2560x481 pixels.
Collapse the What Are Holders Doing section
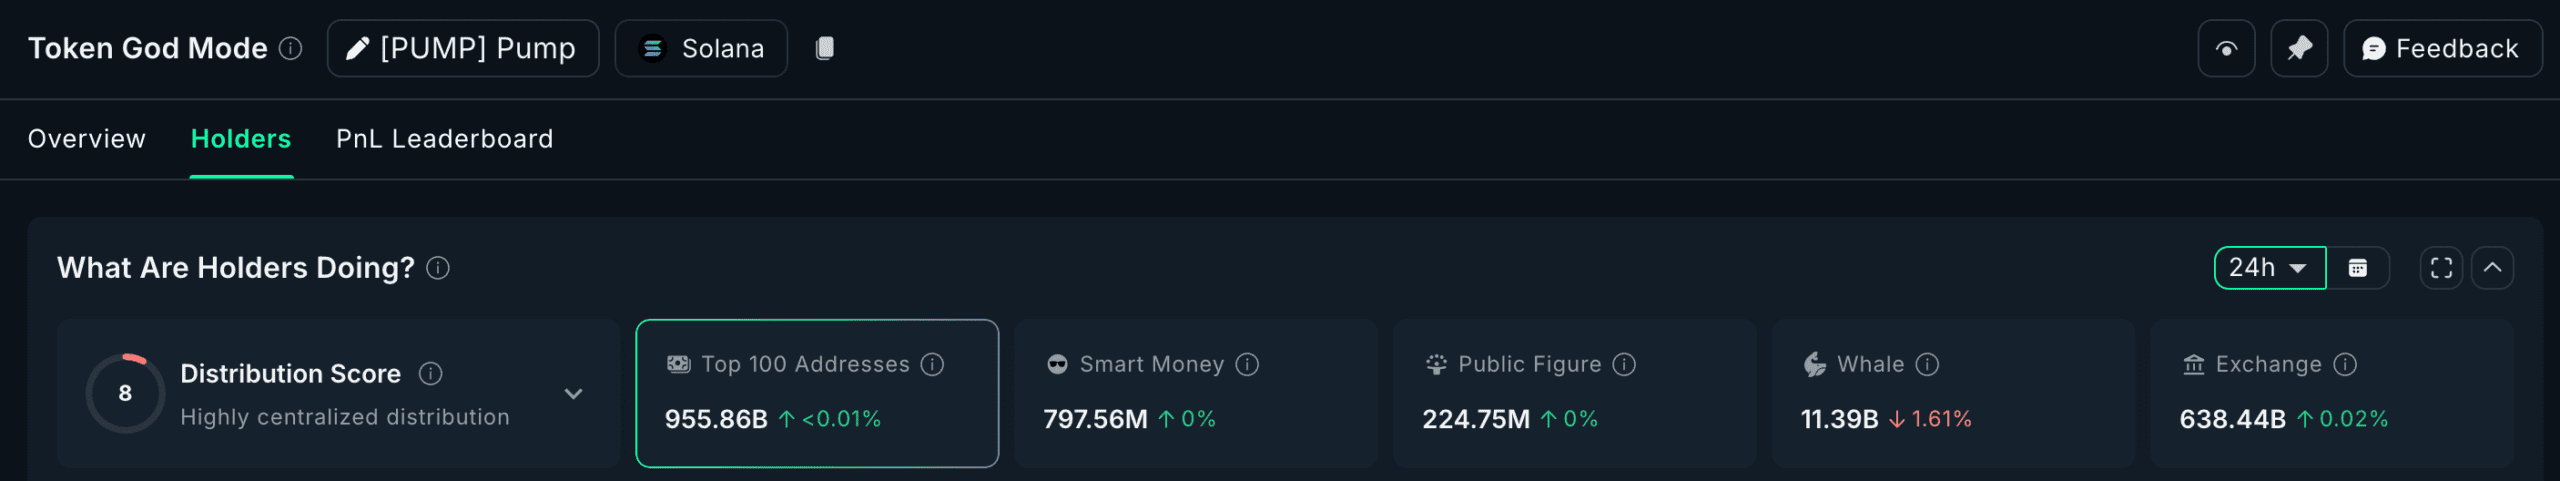click(2492, 268)
